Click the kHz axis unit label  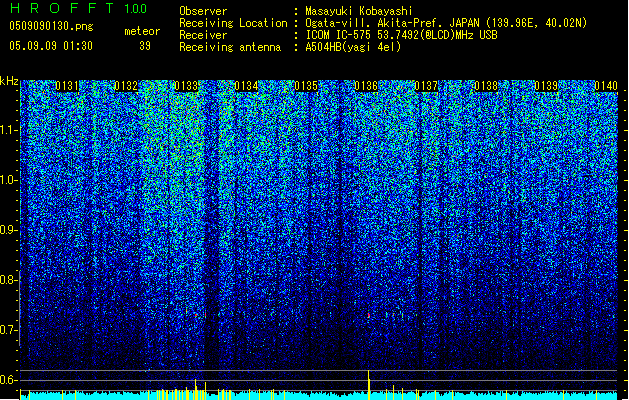tap(9, 81)
